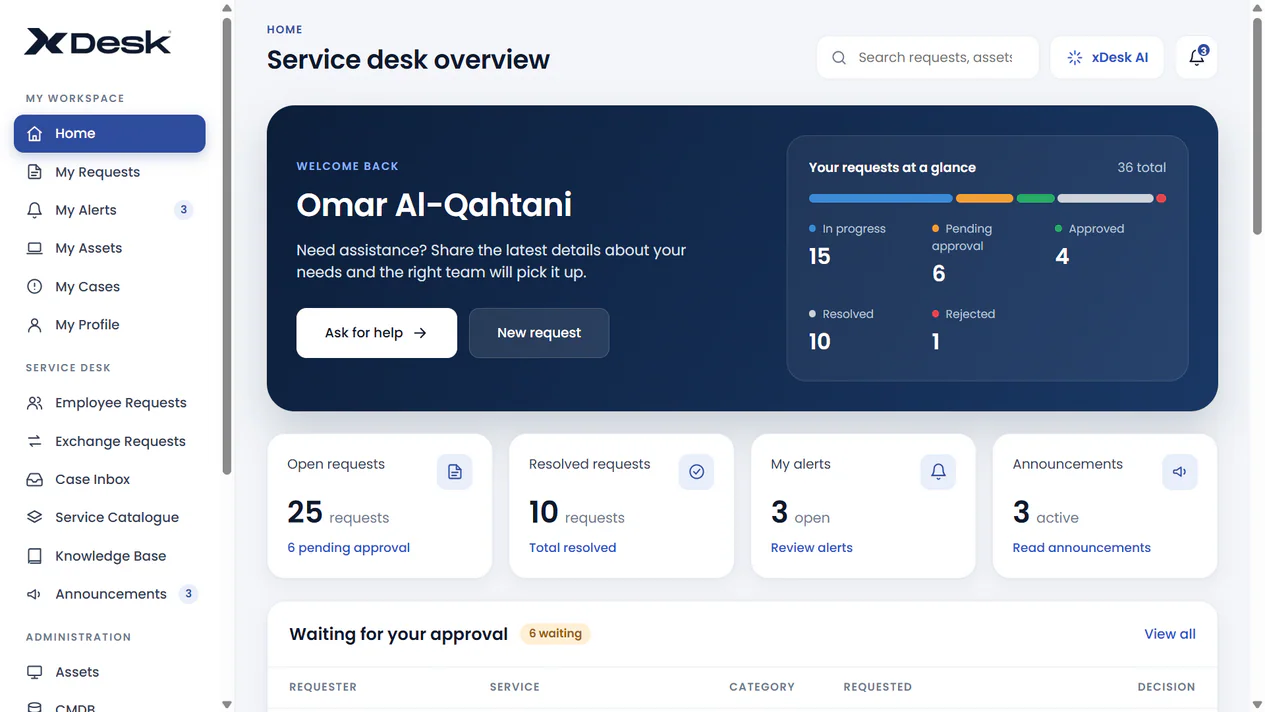Click the HOME breadcrumb
The height and width of the screenshot is (712, 1265).
[285, 30]
